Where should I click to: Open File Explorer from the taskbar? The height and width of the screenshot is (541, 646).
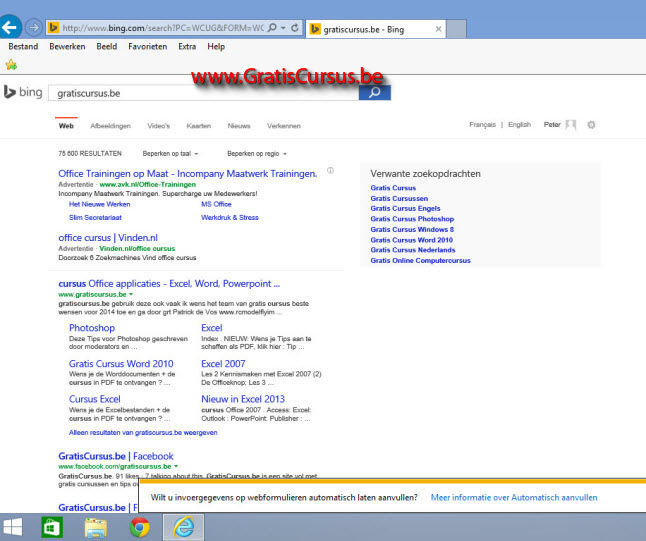click(x=96, y=527)
